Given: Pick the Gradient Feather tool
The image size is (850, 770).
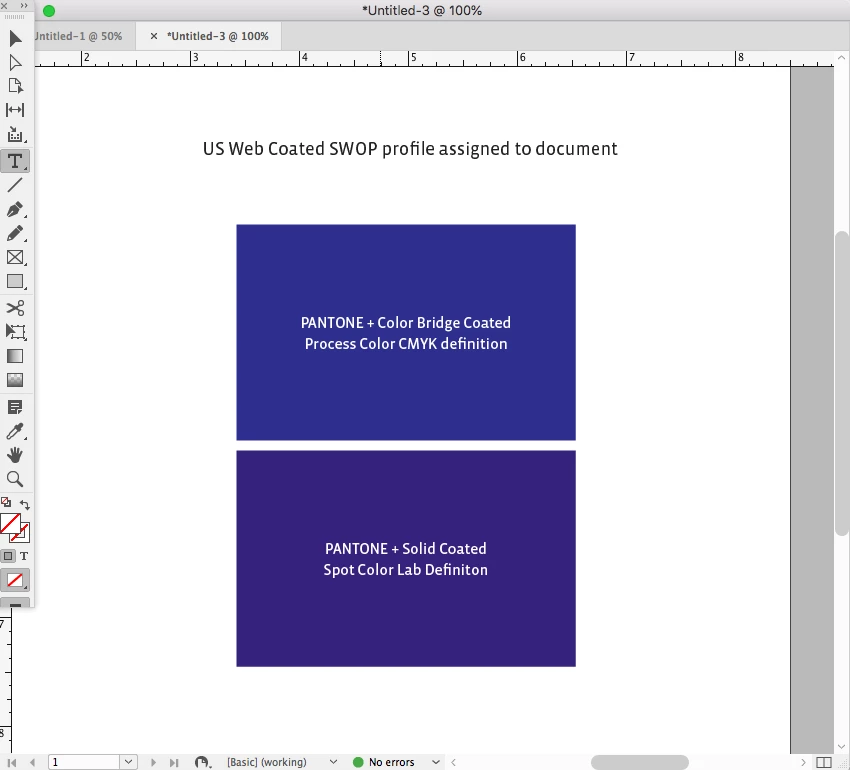Looking at the screenshot, I should pyautogui.click(x=15, y=380).
